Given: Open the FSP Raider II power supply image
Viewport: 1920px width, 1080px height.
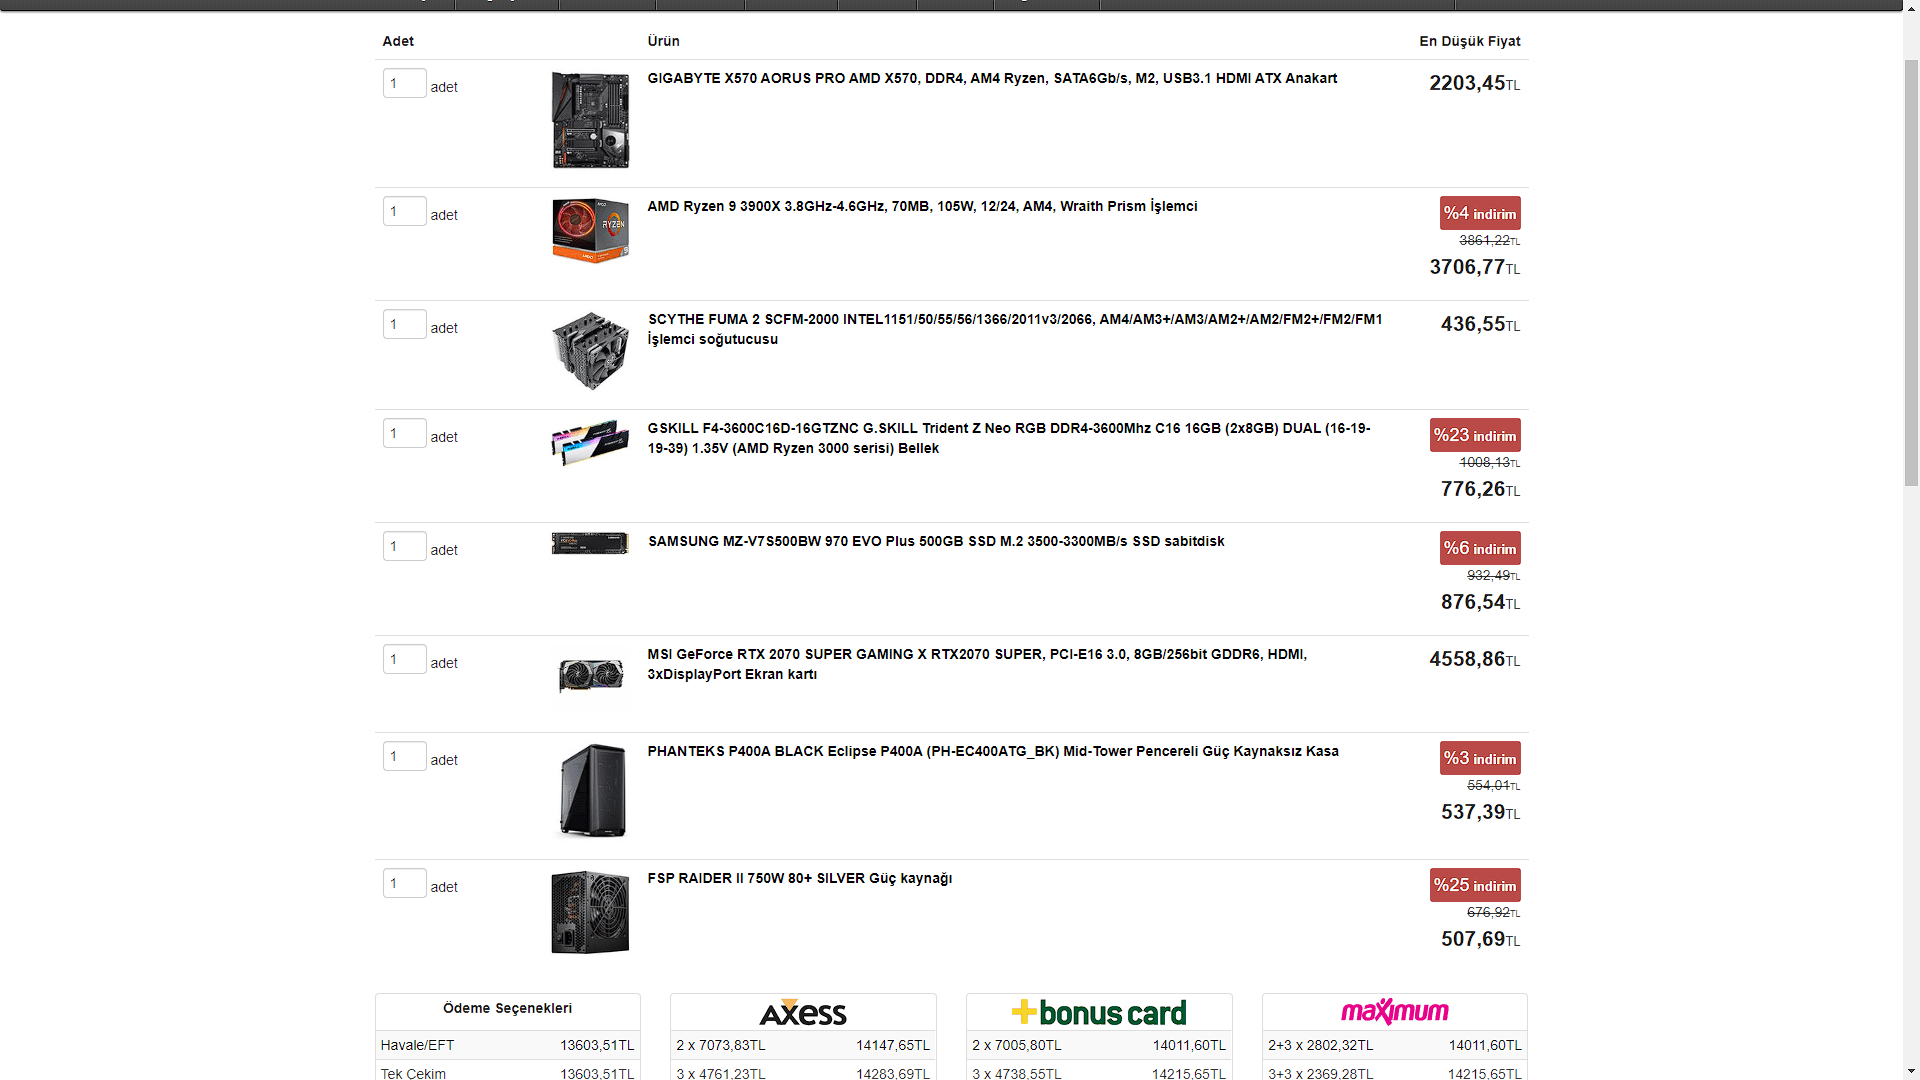Looking at the screenshot, I should tap(590, 911).
